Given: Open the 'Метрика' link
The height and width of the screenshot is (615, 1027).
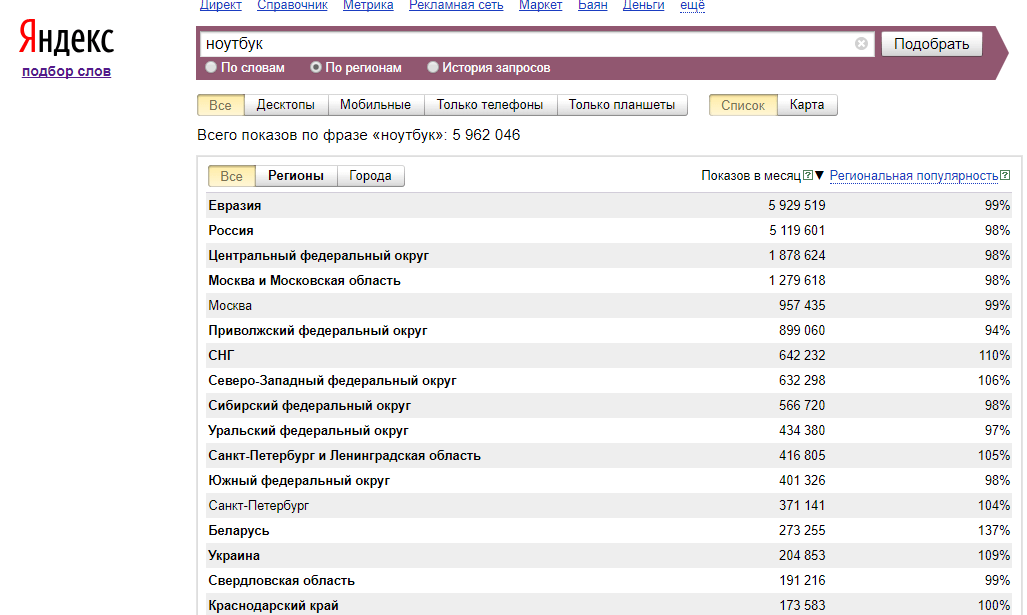Looking at the screenshot, I should pyautogui.click(x=368, y=5).
